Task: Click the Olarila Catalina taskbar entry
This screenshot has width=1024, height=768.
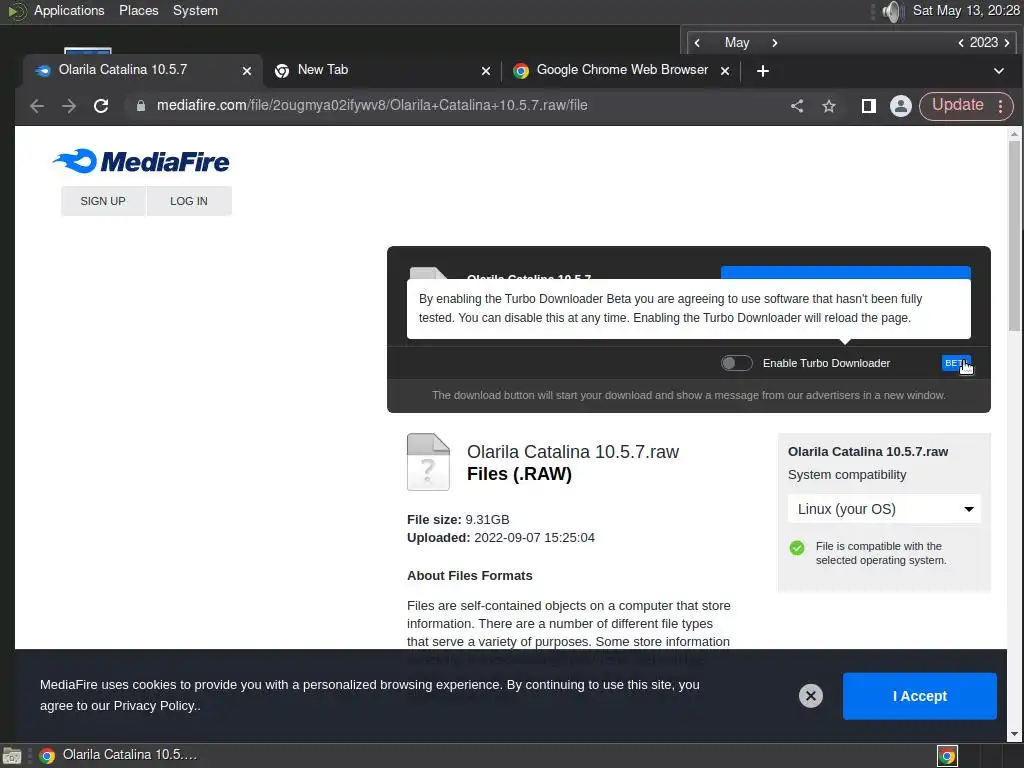Action: pyautogui.click(x=118, y=755)
